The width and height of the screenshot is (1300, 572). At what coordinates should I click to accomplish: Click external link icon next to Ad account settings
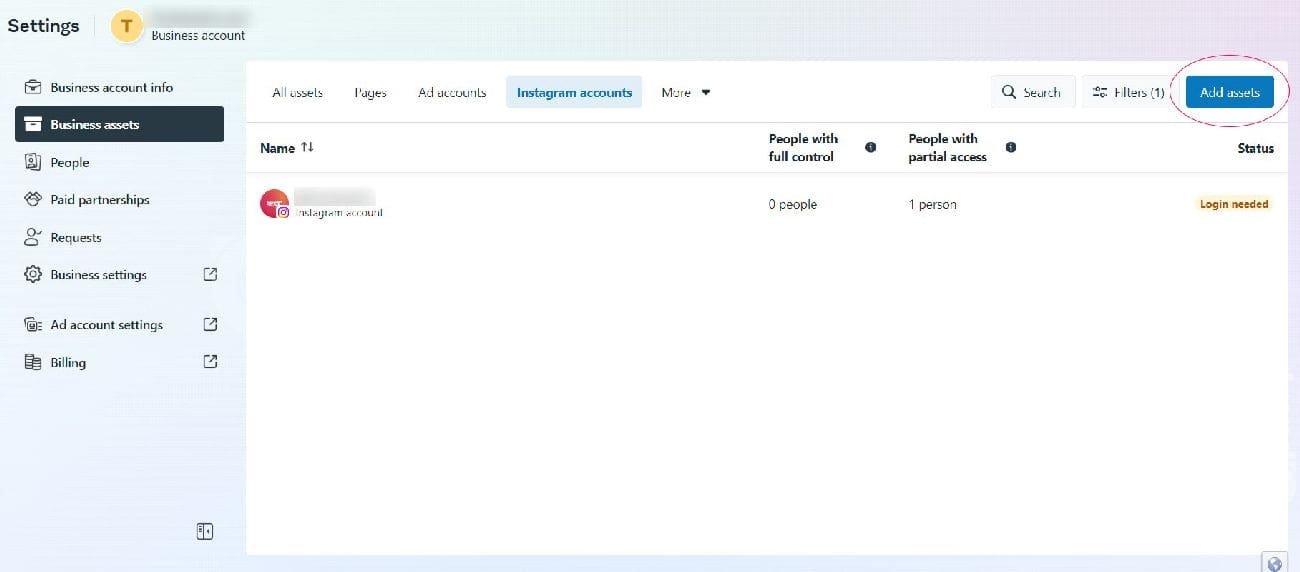point(210,324)
